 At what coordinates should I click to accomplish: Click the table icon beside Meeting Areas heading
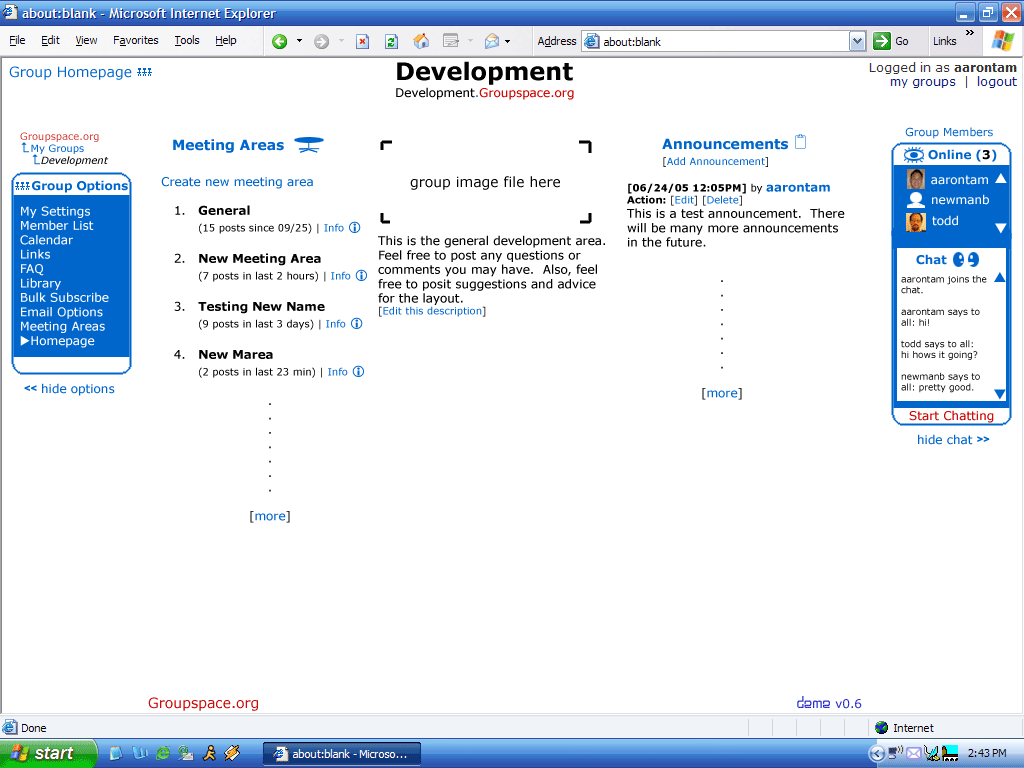[x=308, y=144]
